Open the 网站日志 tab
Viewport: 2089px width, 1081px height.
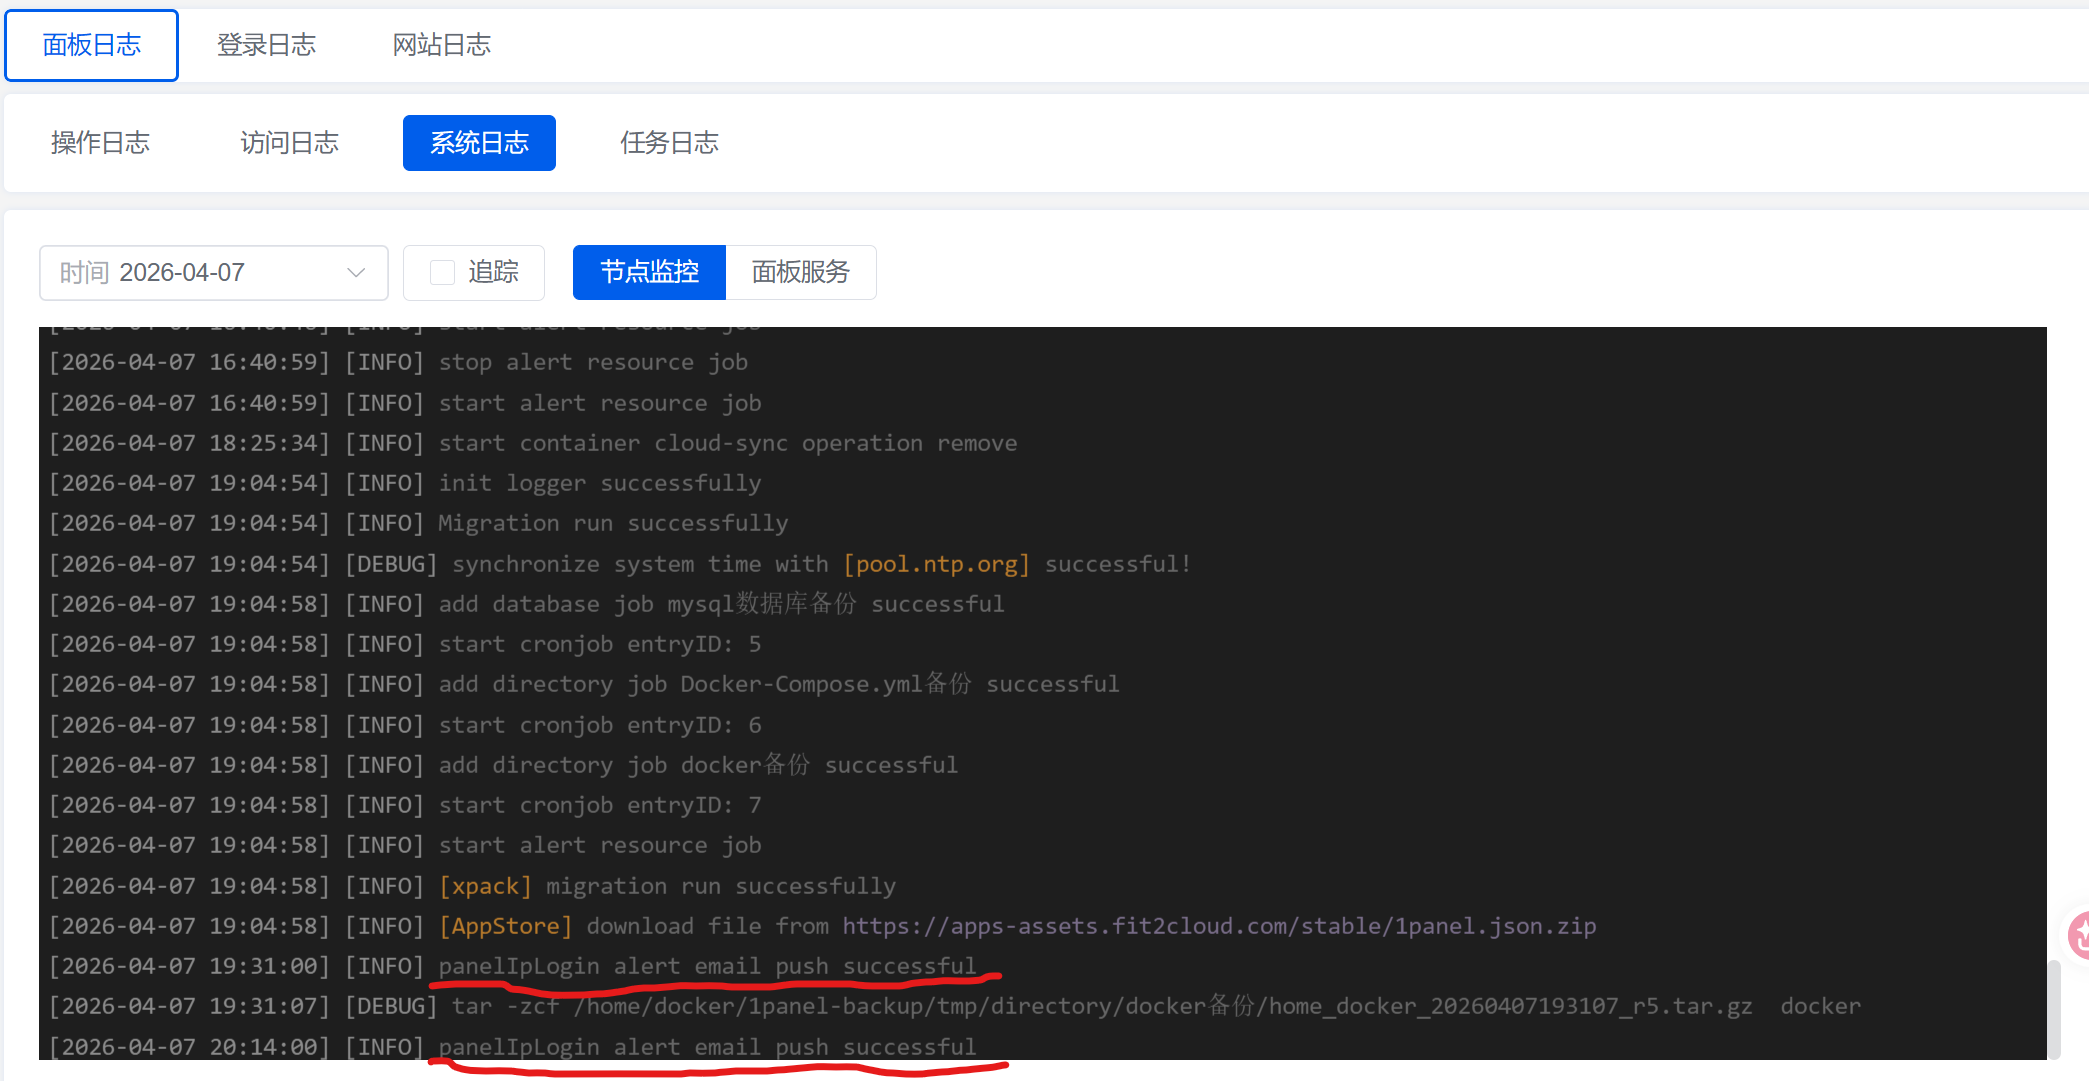pos(441,45)
